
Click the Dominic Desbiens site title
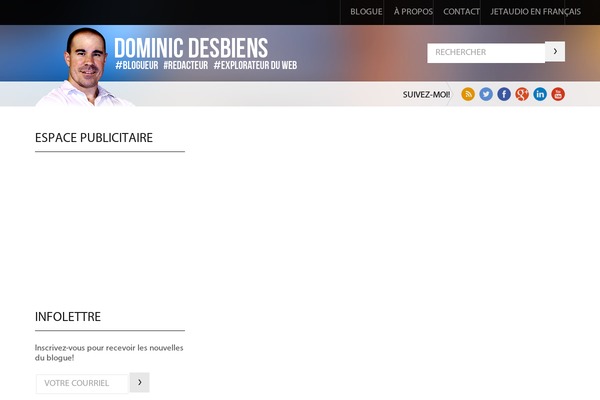coord(191,48)
